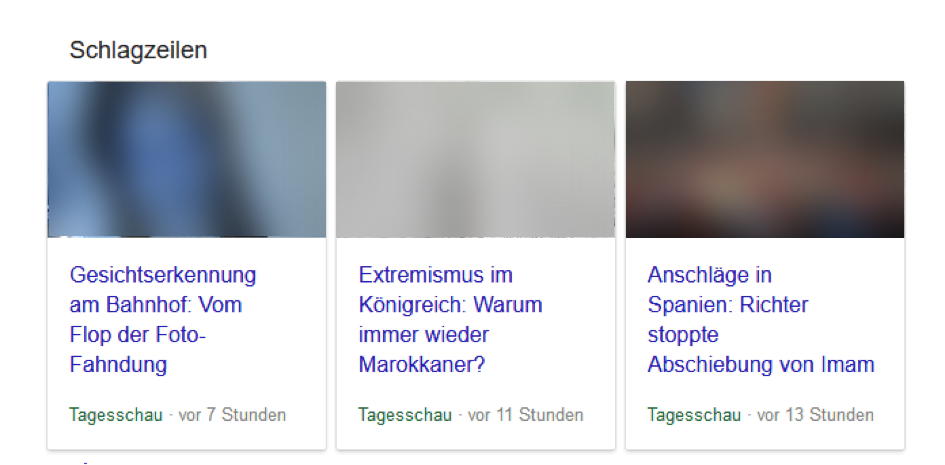The height and width of the screenshot is (465, 945).
Task: Click 'Flop der Foto-' headline line
Action: (x=137, y=334)
